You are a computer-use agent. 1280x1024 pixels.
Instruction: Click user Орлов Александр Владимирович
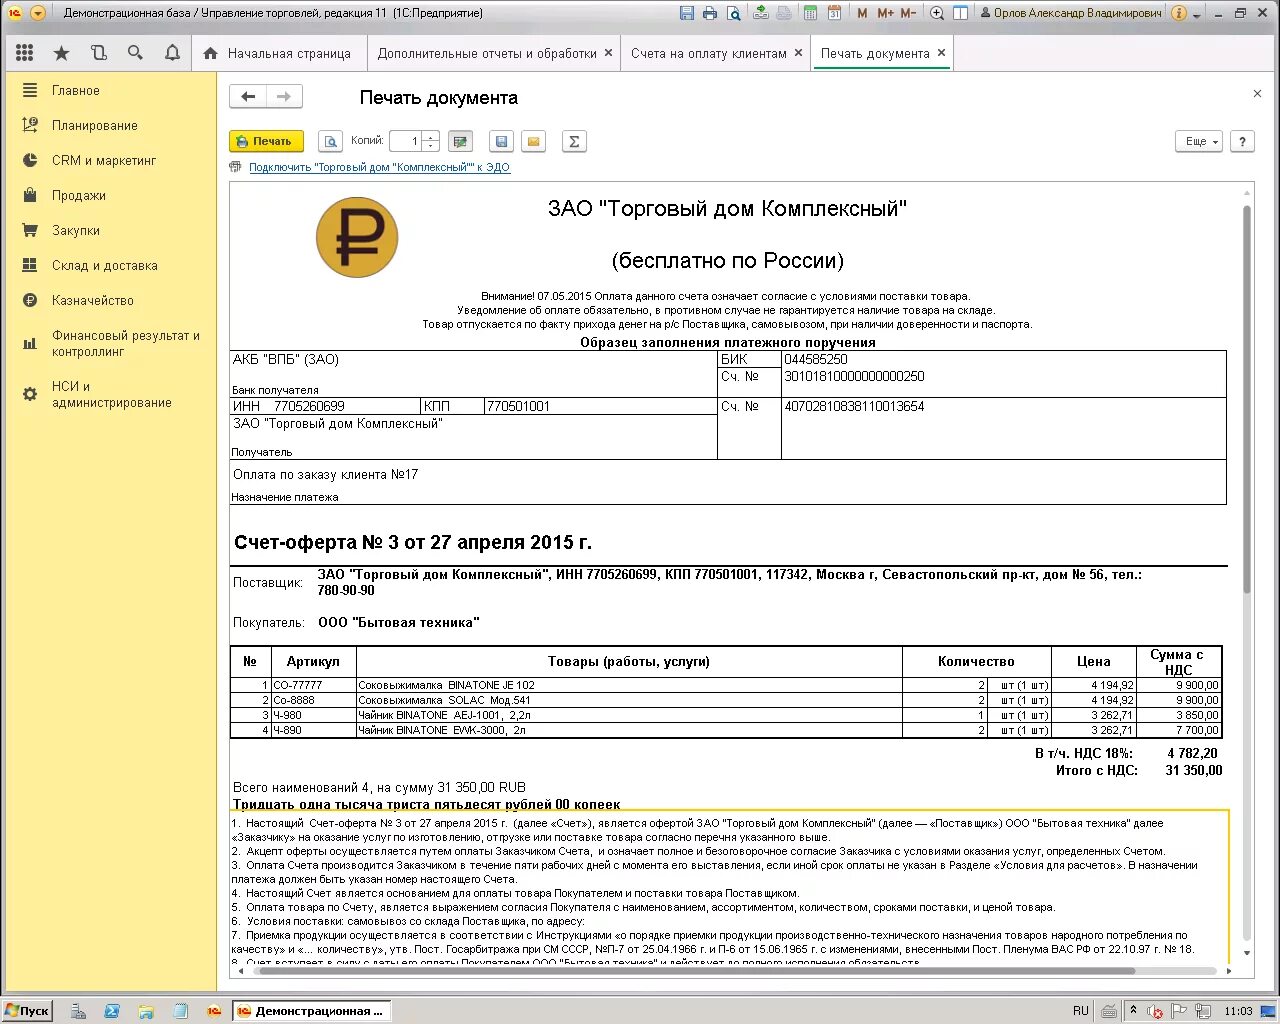pyautogui.click(x=1070, y=13)
